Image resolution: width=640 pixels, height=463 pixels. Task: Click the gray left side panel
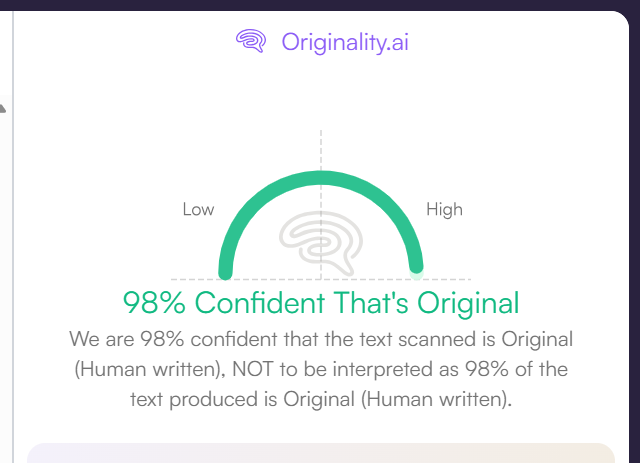(4, 300)
